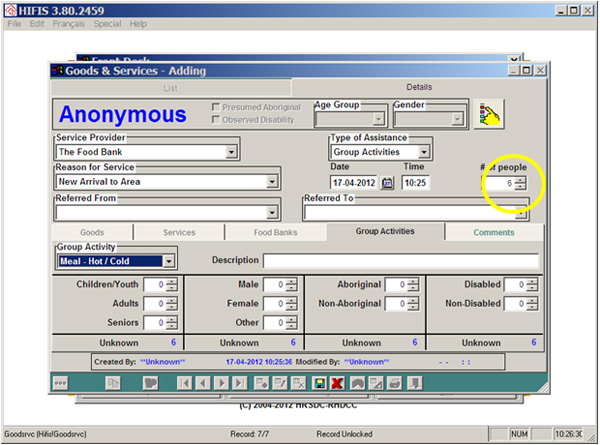Click the red X cancel icon

(337, 383)
